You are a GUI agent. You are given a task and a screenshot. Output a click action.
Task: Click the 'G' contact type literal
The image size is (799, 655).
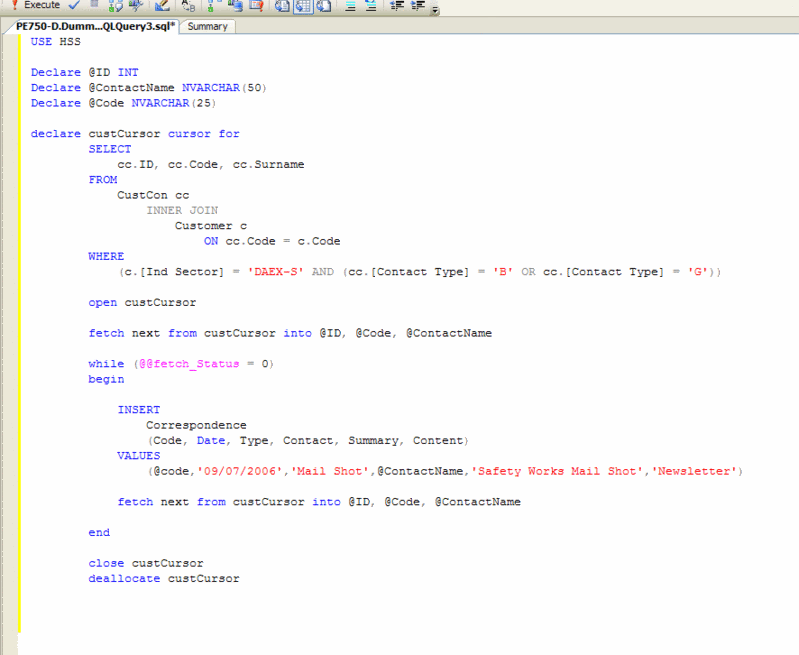coord(698,272)
